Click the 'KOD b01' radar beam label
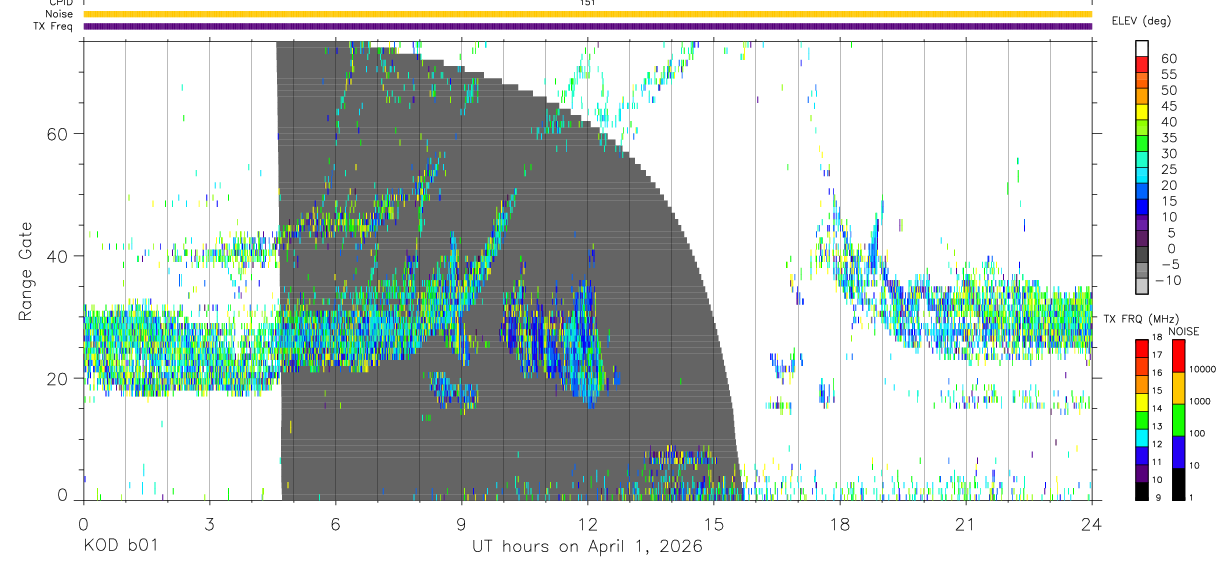Image resolution: width=1228 pixels, height=567 pixels. pos(120,547)
